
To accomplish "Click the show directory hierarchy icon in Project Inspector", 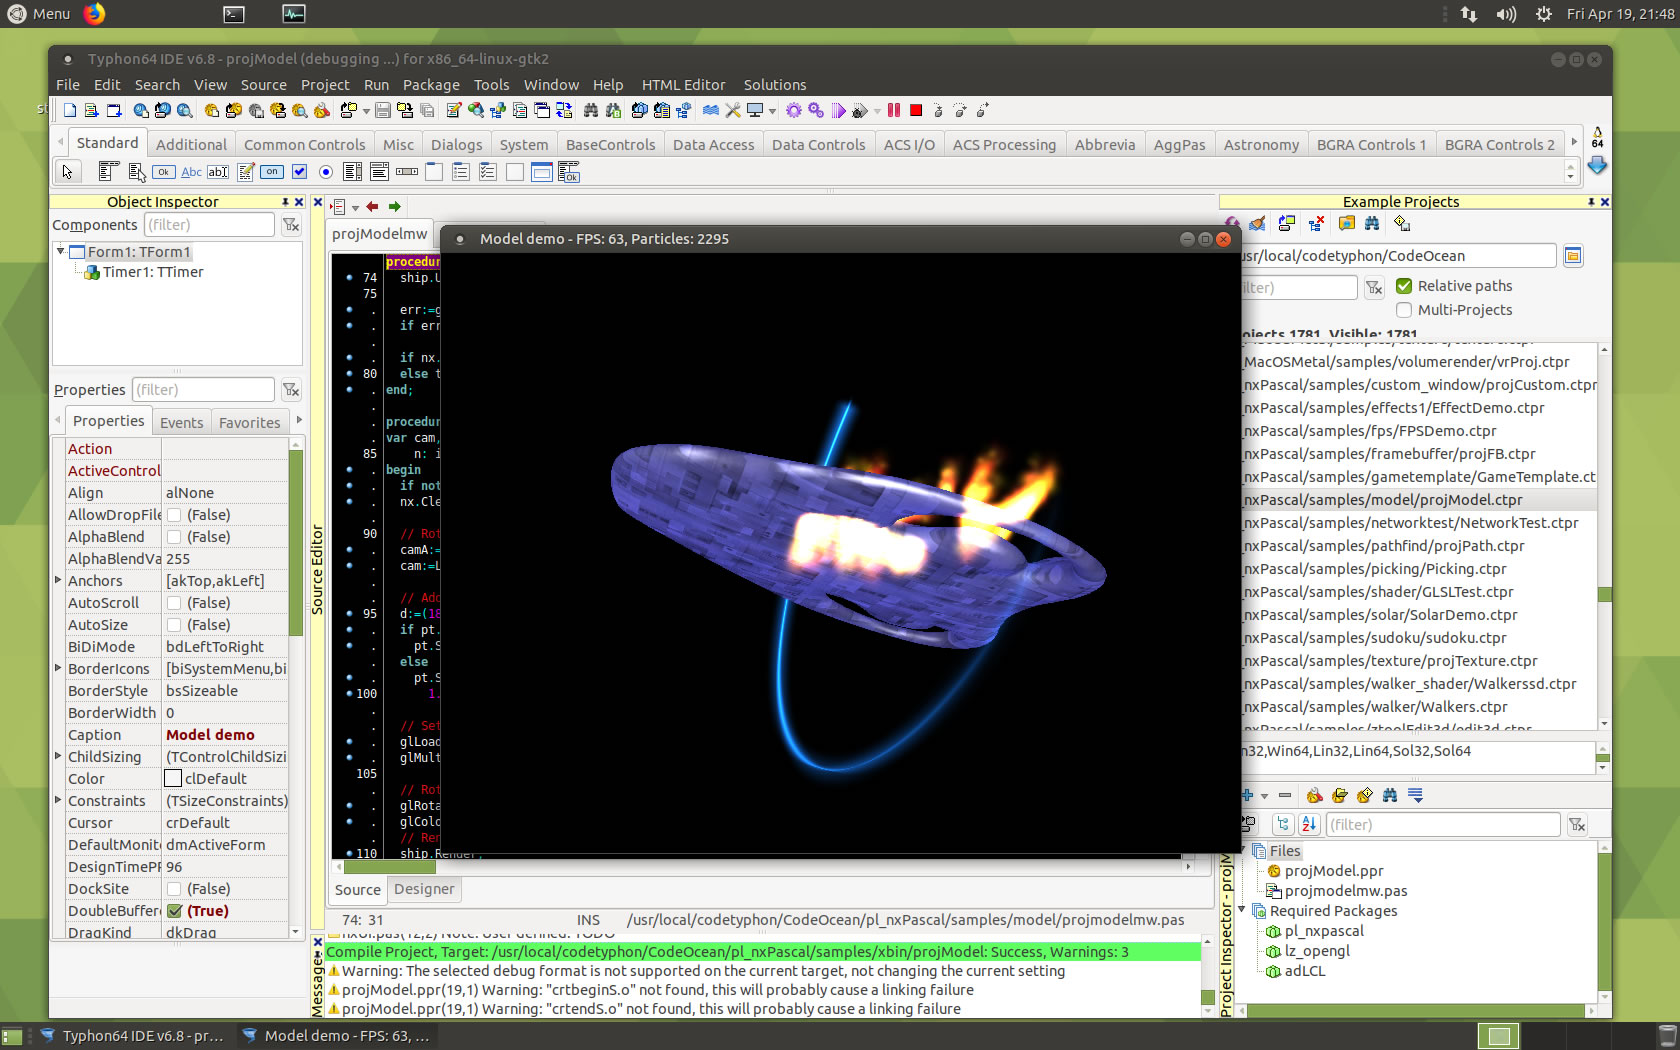I will pos(1283,825).
